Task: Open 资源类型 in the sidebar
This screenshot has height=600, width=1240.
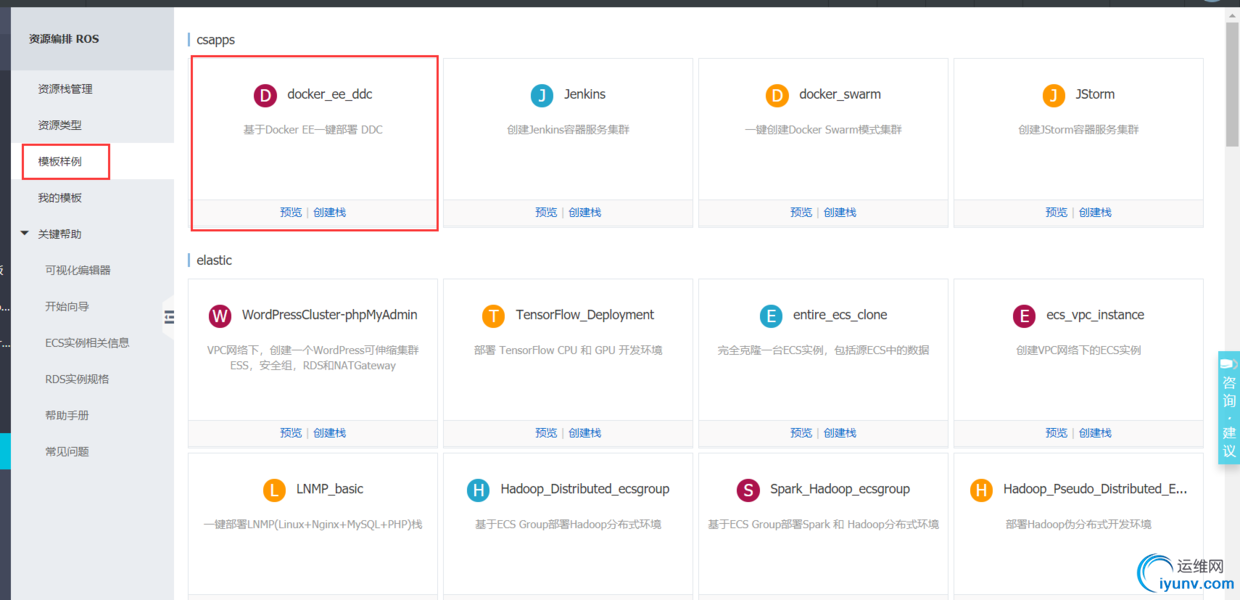Action: pos(60,125)
